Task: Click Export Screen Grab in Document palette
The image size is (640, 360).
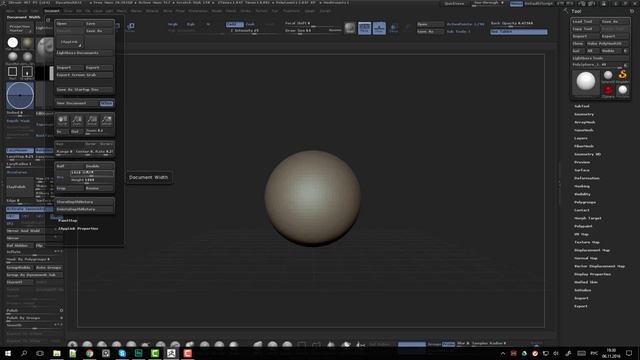Action: click(84, 75)
